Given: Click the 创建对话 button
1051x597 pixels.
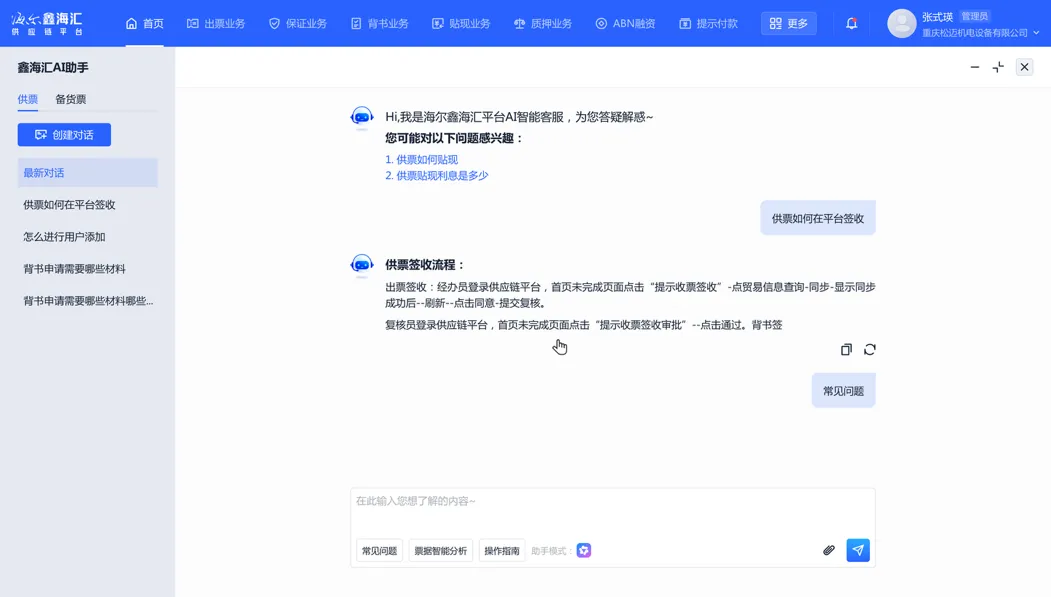Looking at the screenshot, I should point(64,135).
